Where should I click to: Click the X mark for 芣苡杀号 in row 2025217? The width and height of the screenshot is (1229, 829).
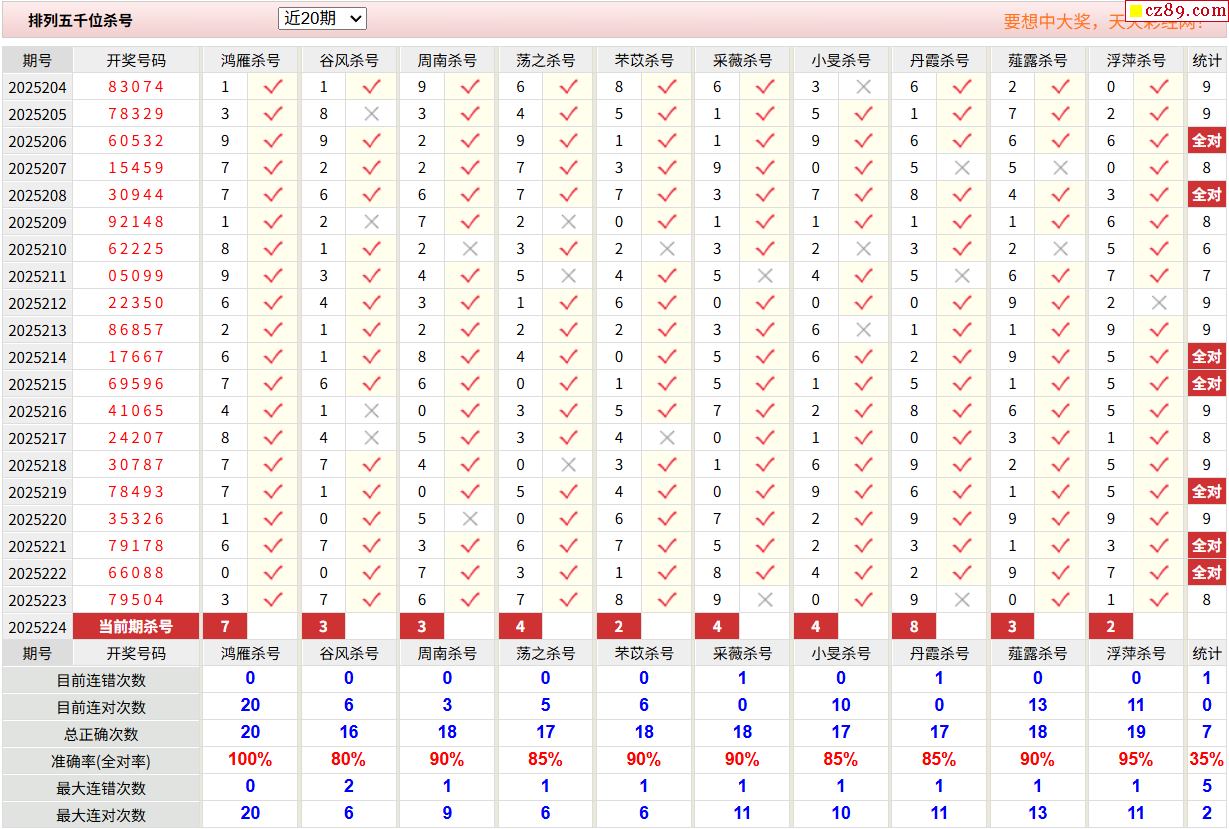[x=667, y=438]
